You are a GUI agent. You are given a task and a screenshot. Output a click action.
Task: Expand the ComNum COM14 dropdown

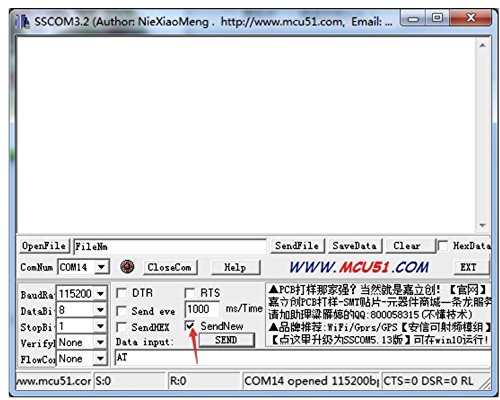coord(101,267)
